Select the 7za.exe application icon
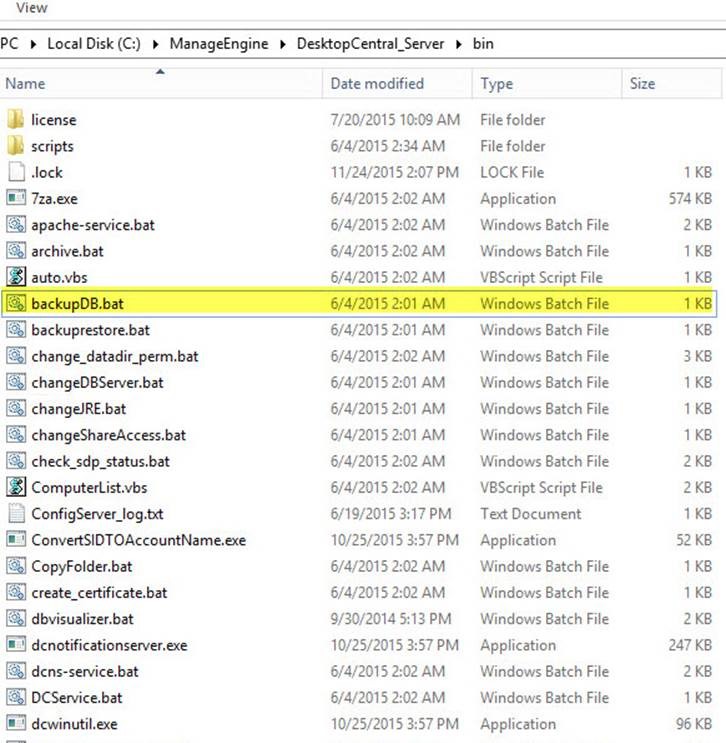The width and height of the screenshot is (726, 743). click(16, 198)
